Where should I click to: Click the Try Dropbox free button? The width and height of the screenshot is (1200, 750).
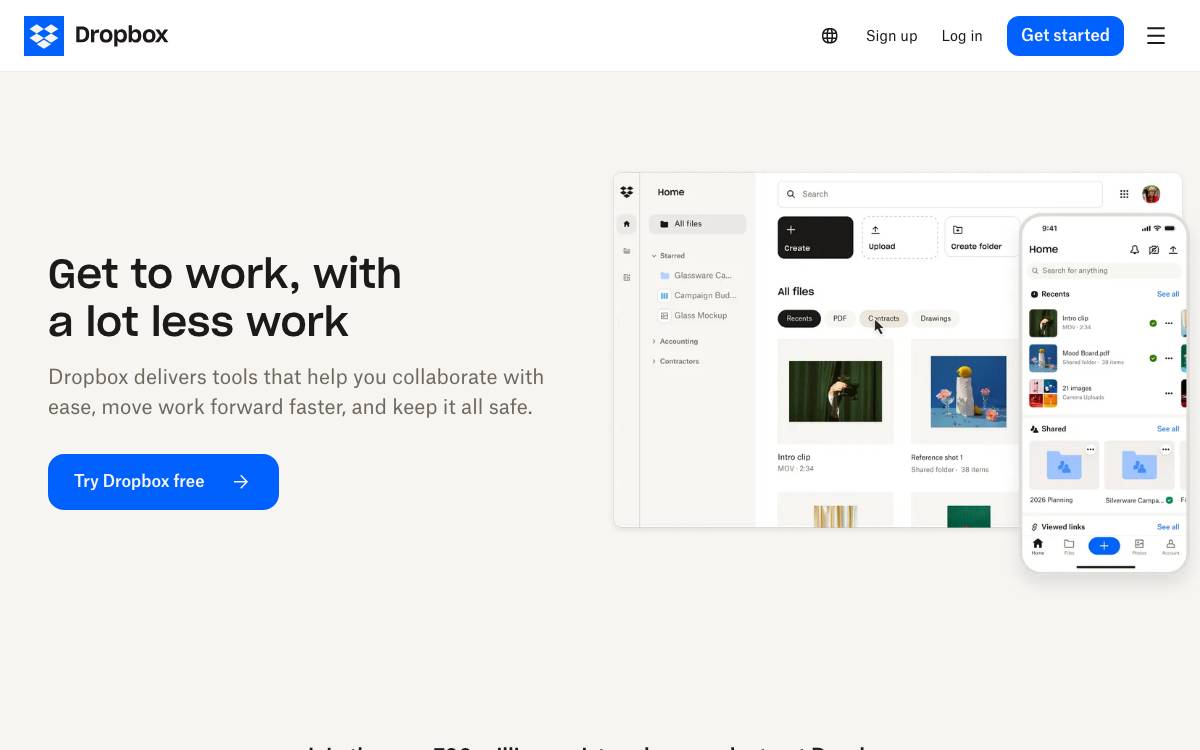click(x=163, y=482)
